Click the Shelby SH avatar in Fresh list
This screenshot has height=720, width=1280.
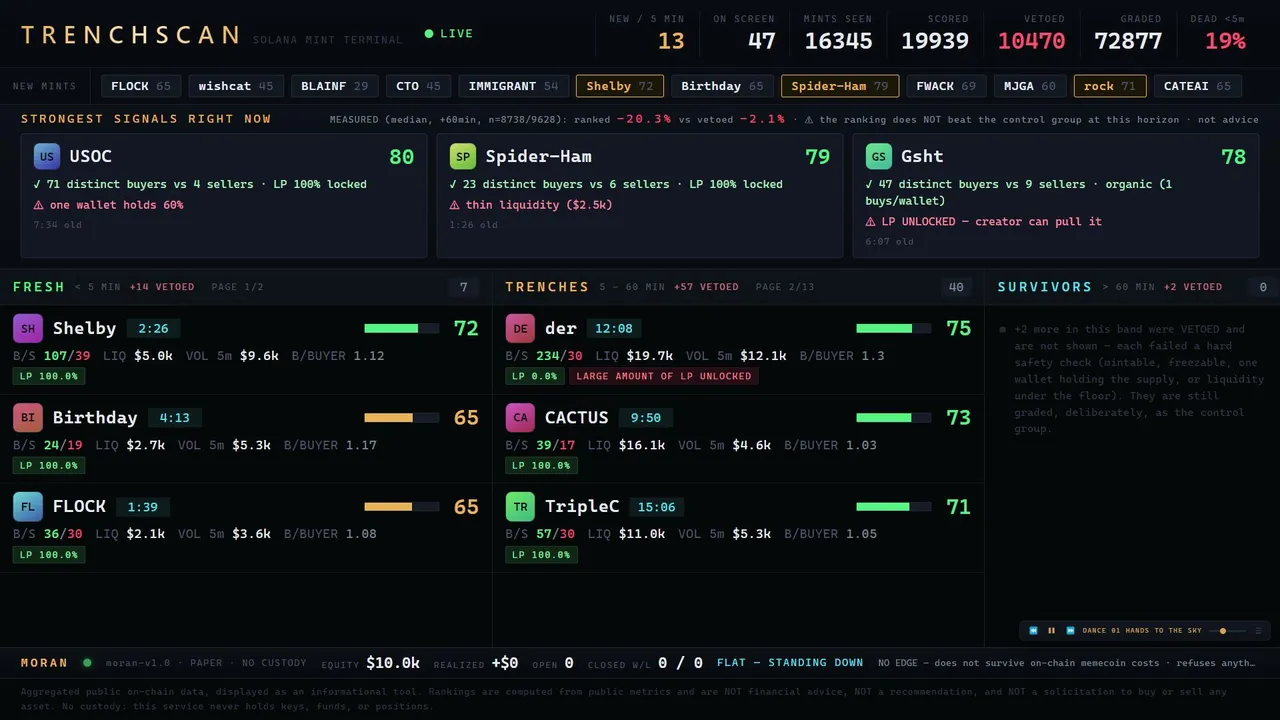pyautogui.click(x=28, y=328)
